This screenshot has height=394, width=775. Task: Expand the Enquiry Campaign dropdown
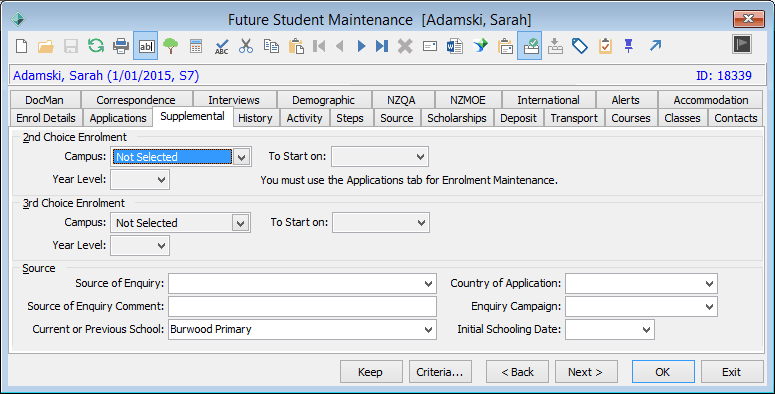[709, 307]
